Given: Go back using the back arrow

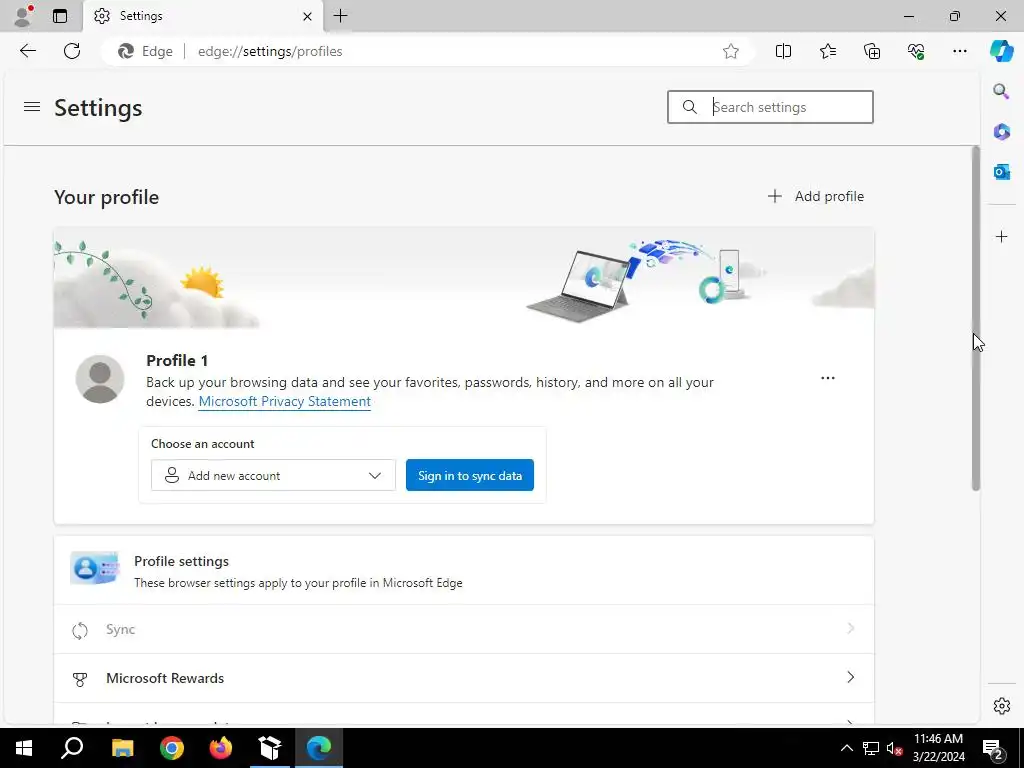Looking at the screenshot, I should 28,51.
